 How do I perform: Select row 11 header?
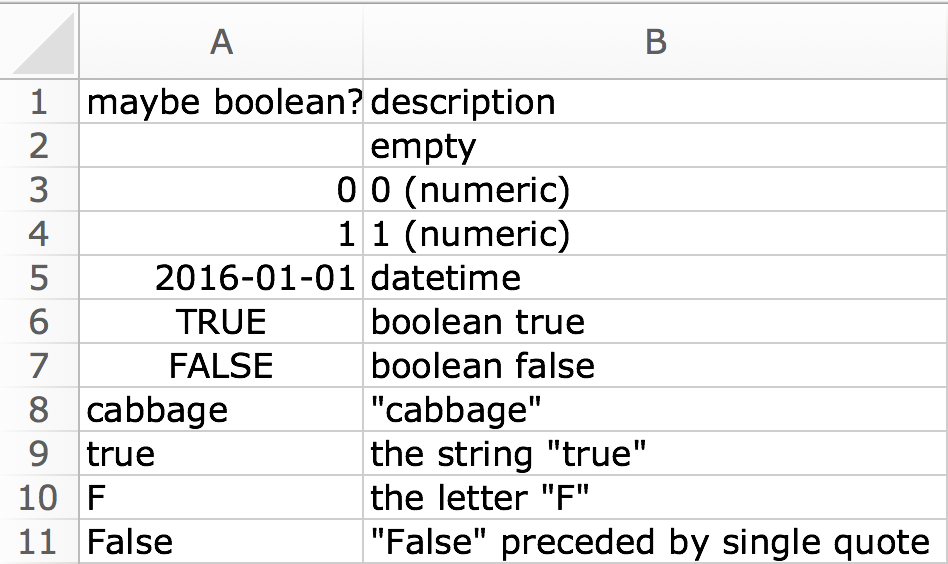(40, 541)
